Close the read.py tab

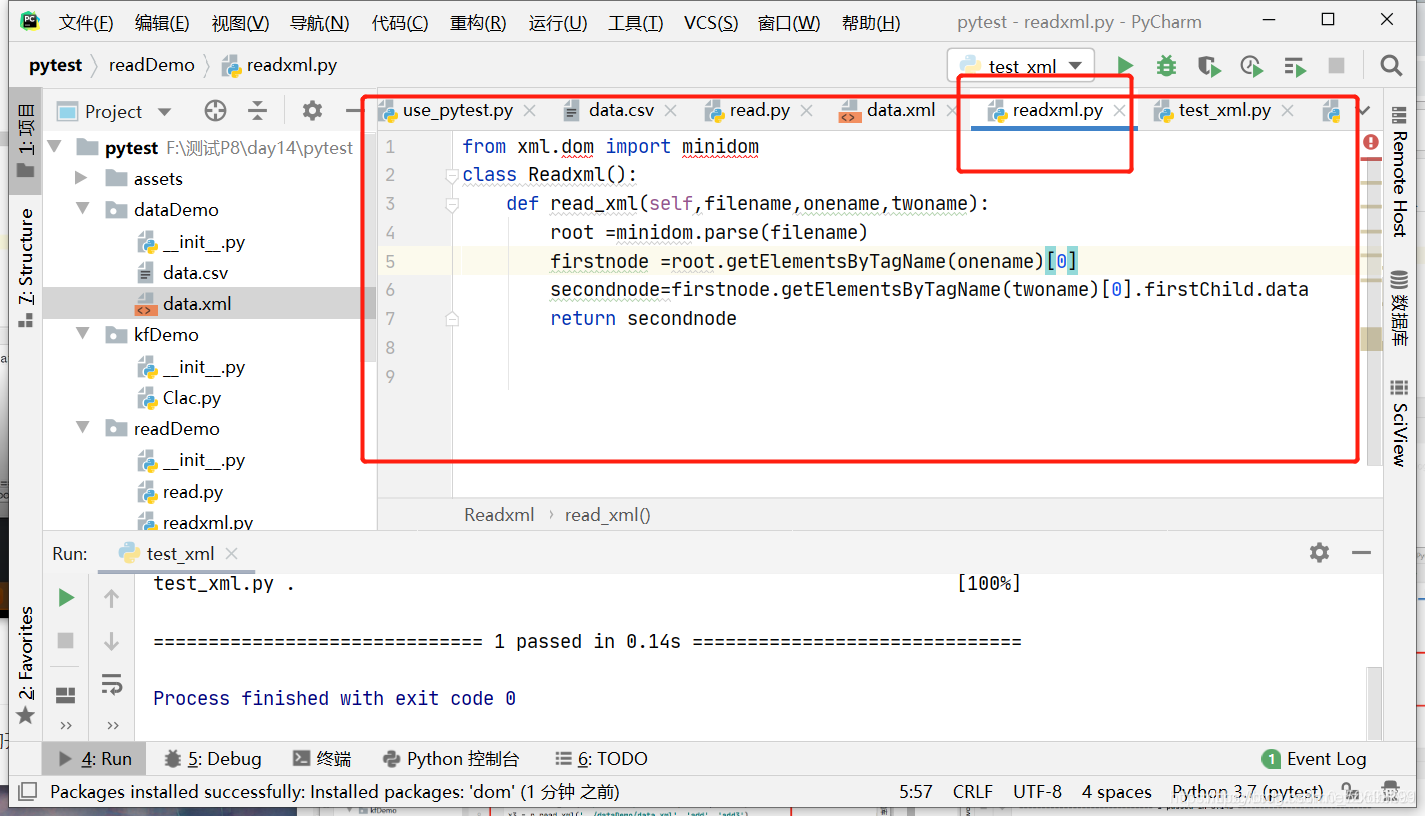click(x=806, y=111)
